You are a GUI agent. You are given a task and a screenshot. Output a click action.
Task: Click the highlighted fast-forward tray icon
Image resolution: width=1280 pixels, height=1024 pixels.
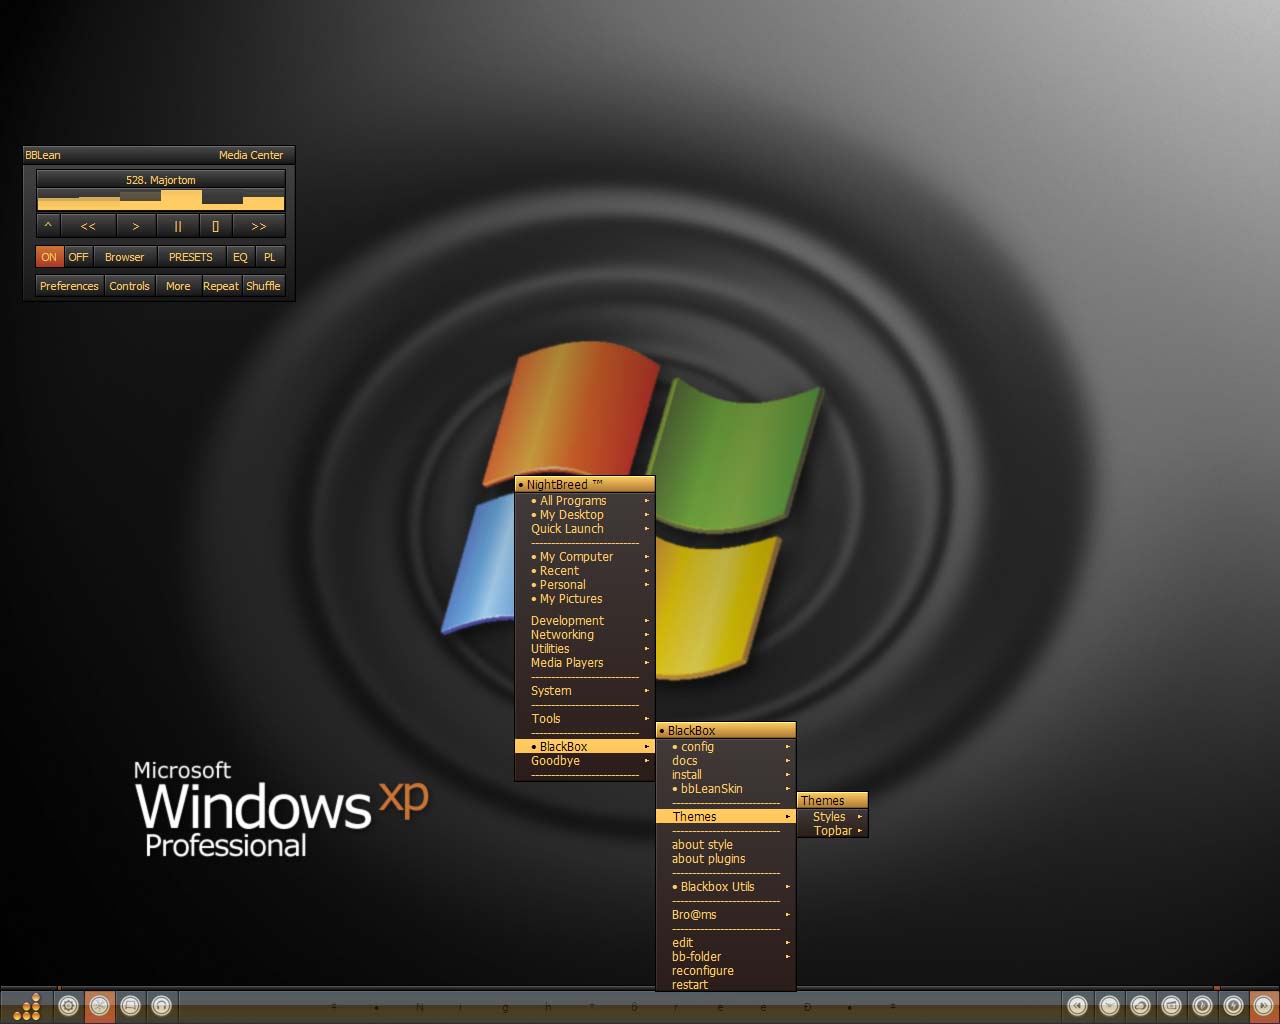point(1263,1006)
